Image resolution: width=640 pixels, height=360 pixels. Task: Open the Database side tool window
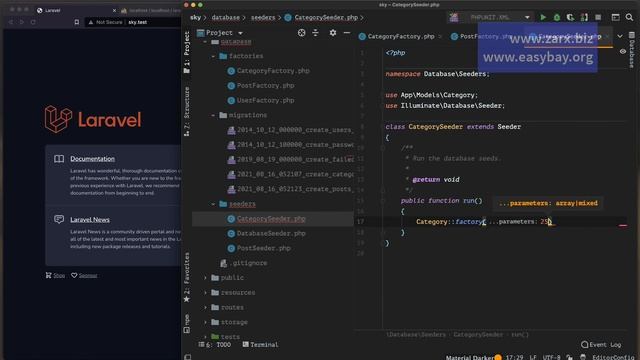click(631, 49)
